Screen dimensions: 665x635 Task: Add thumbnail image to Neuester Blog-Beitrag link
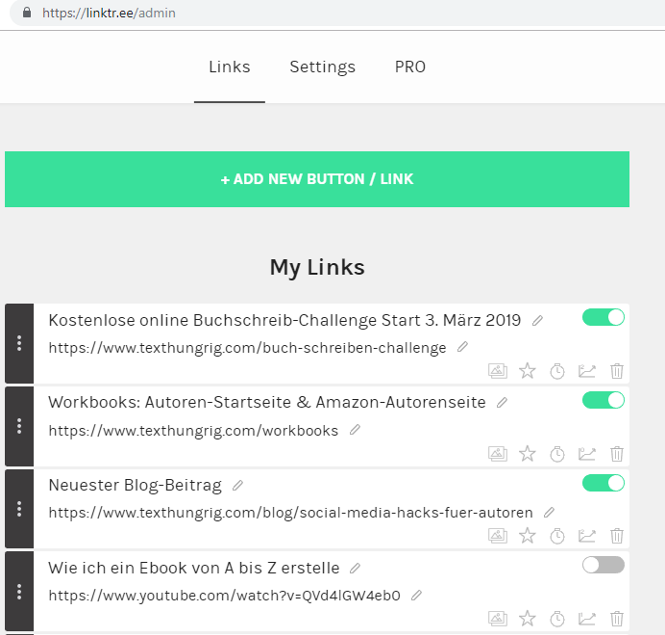click(x=497, y=536)
